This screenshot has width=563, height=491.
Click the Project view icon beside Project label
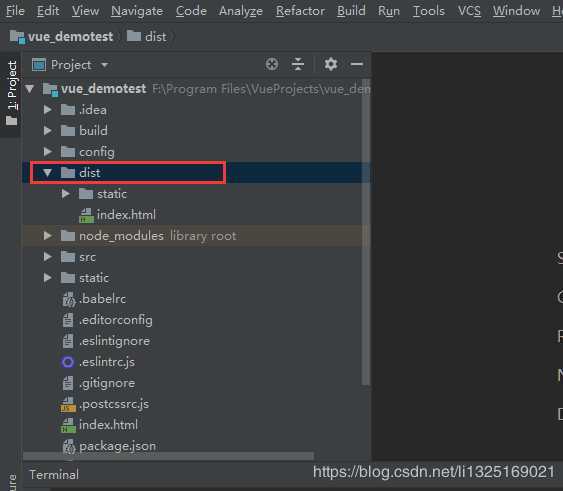(x=39, y=65)
